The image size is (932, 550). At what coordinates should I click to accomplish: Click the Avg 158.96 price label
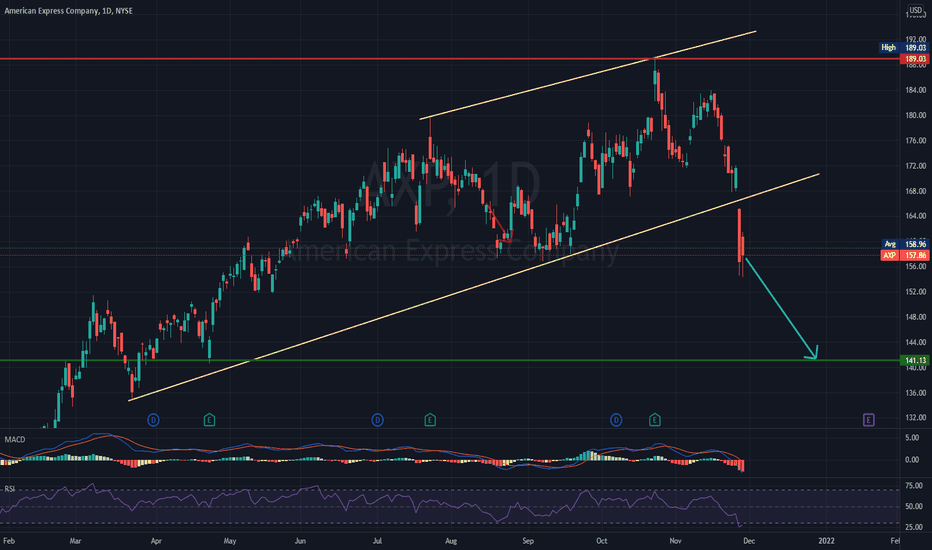[x=905, y=244]
